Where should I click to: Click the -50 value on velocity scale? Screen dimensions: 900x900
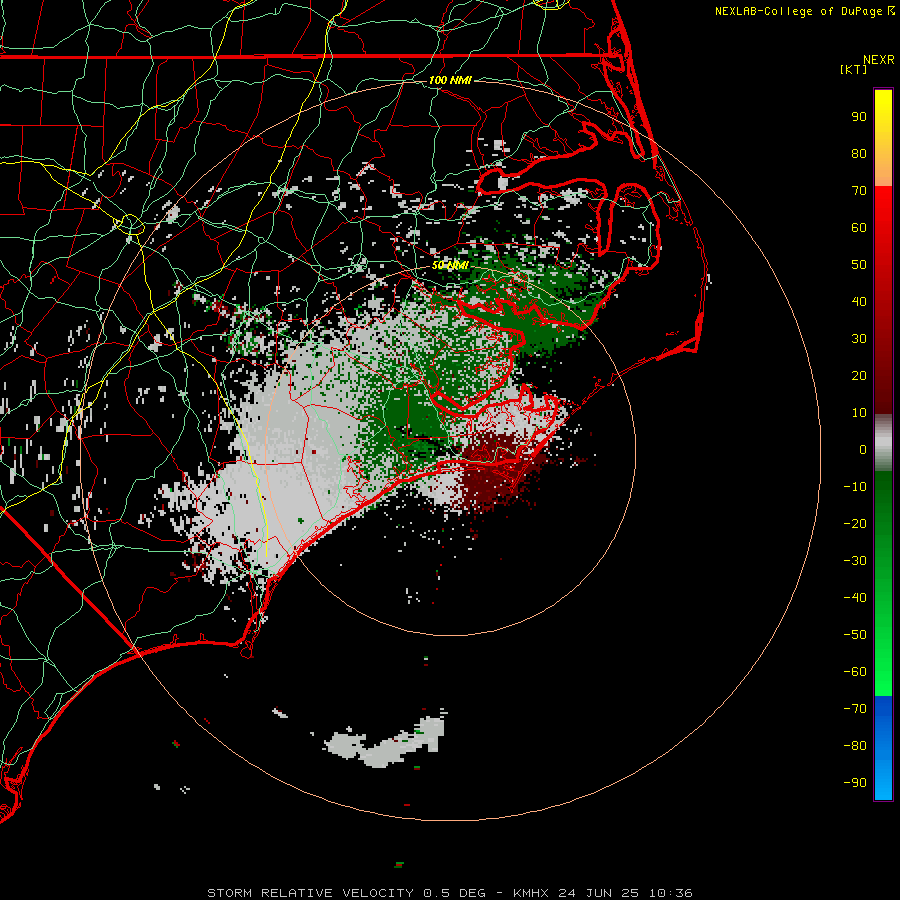(x=855, y=635)
